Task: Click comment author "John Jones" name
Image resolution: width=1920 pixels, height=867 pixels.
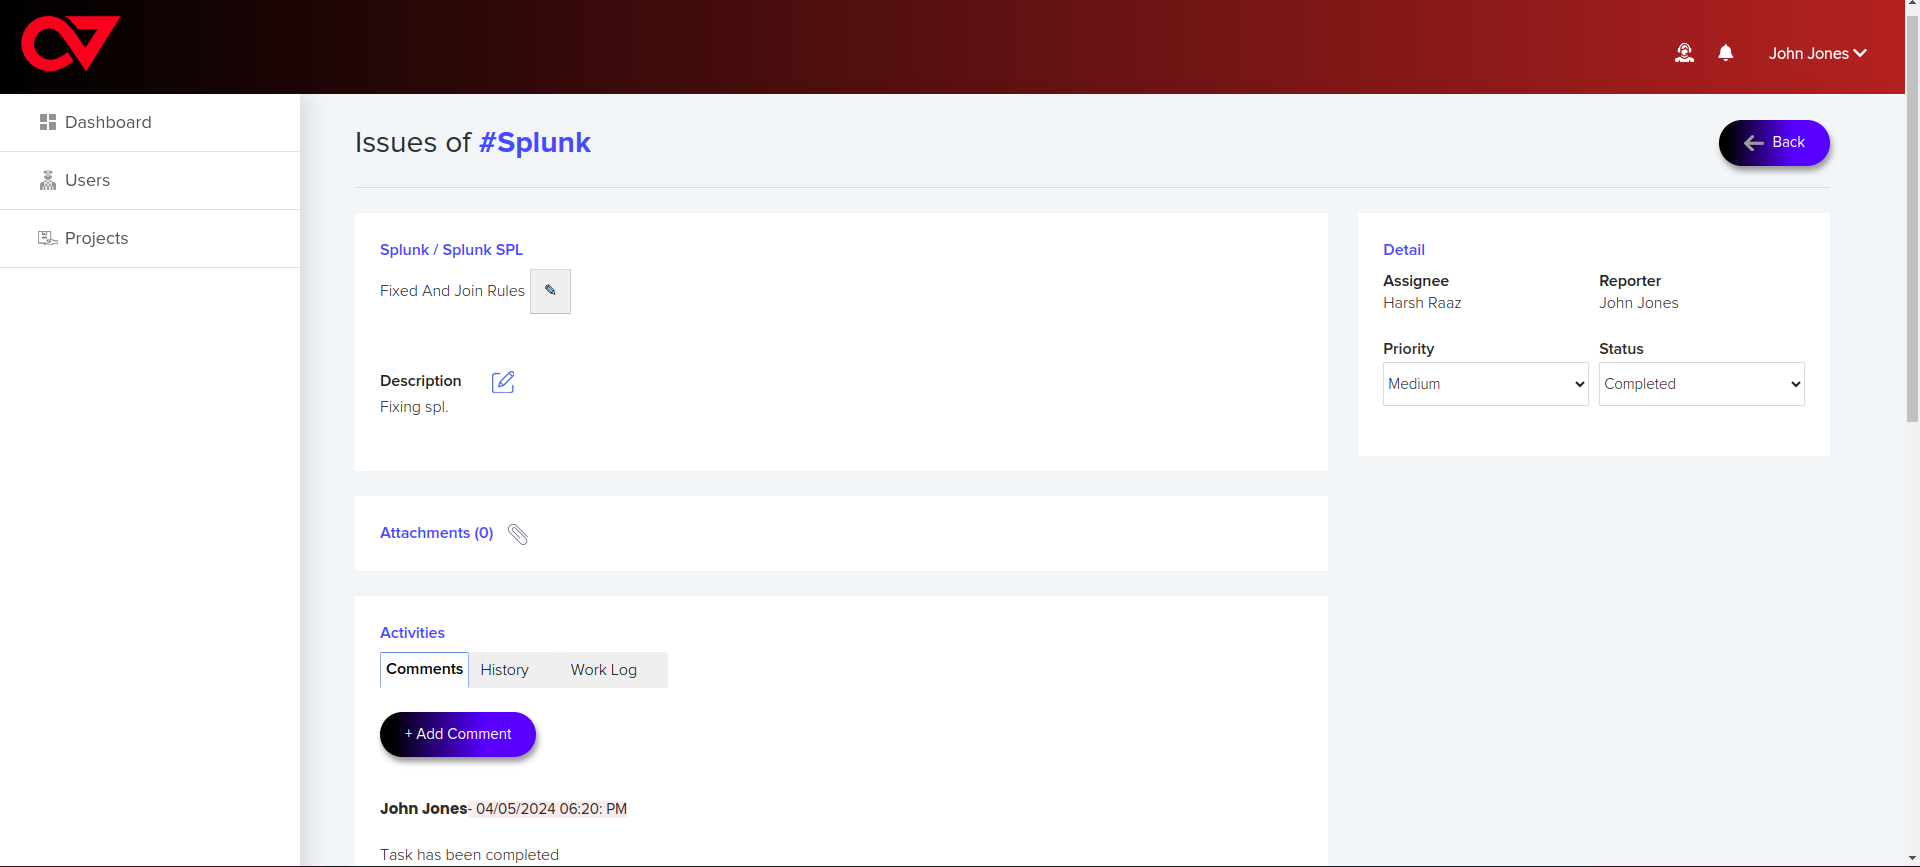Action: pos(423,809)
